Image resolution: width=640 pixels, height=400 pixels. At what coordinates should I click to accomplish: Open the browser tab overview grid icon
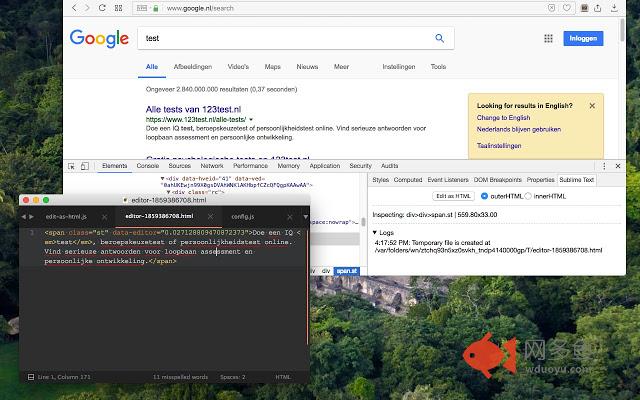point(118,8)
